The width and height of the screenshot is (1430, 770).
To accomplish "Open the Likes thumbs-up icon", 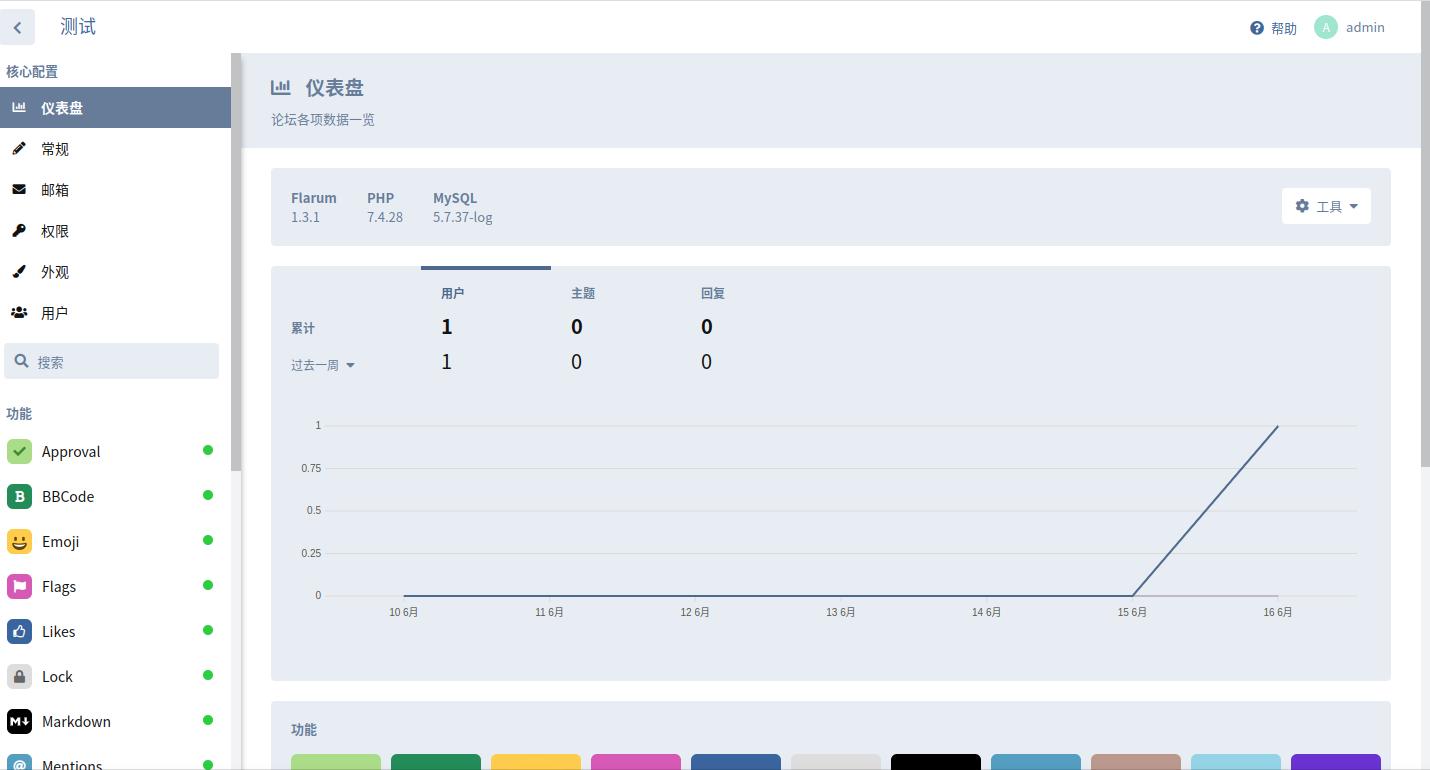I will tap(19, 631).
